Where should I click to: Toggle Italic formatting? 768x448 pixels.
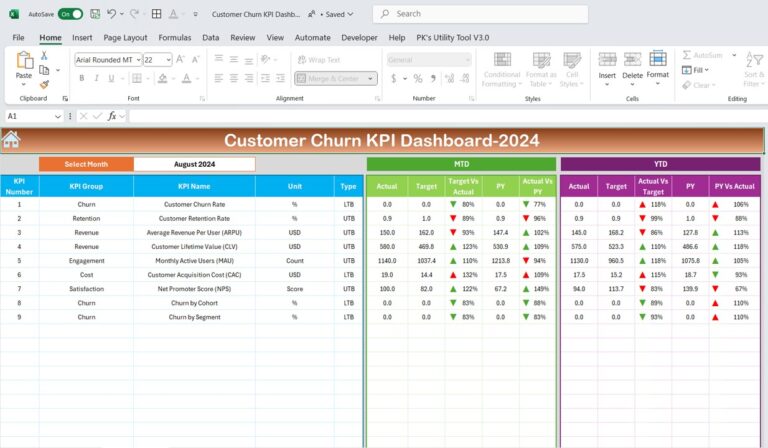tap(96, 78)
